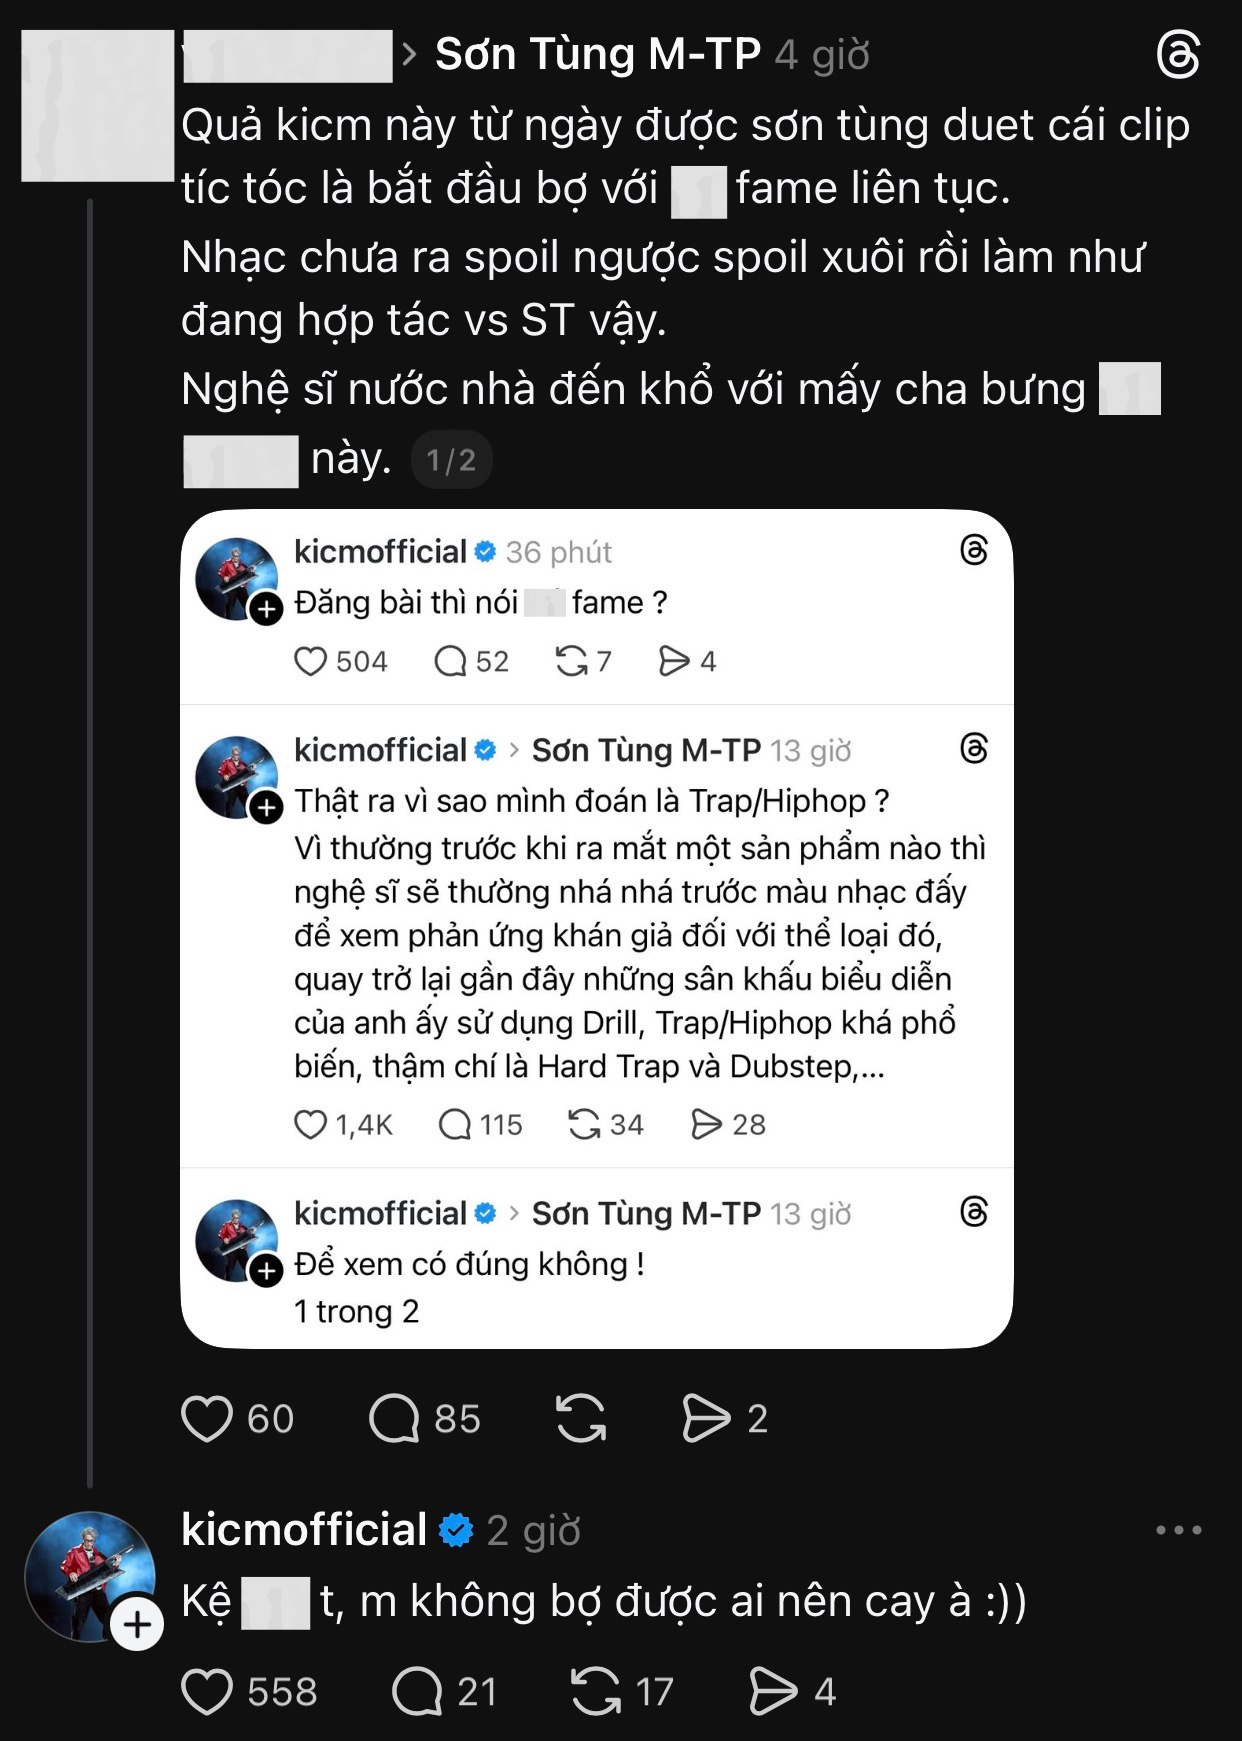Follow kicmofficial via the plus badge on bottom avatar
The image size is (1242, 1741).
pyautogui.click(x=137, y=1624)
